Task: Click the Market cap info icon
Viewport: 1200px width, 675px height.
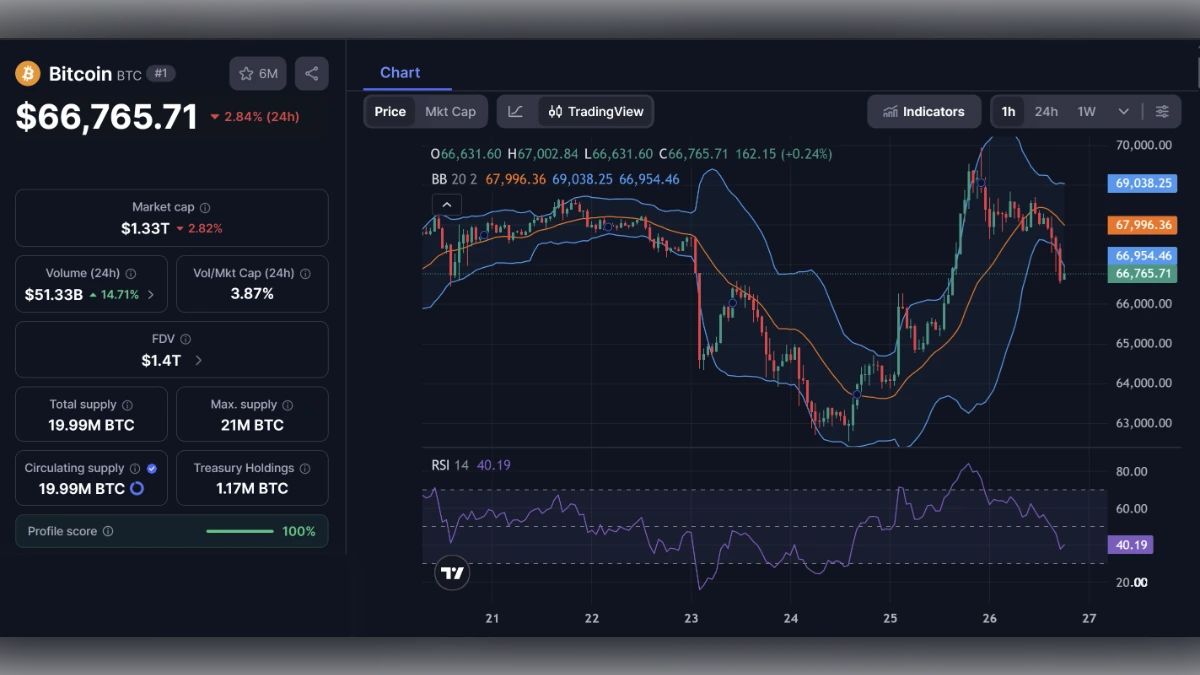Action: pyautogui.click(x=207, y=207)
